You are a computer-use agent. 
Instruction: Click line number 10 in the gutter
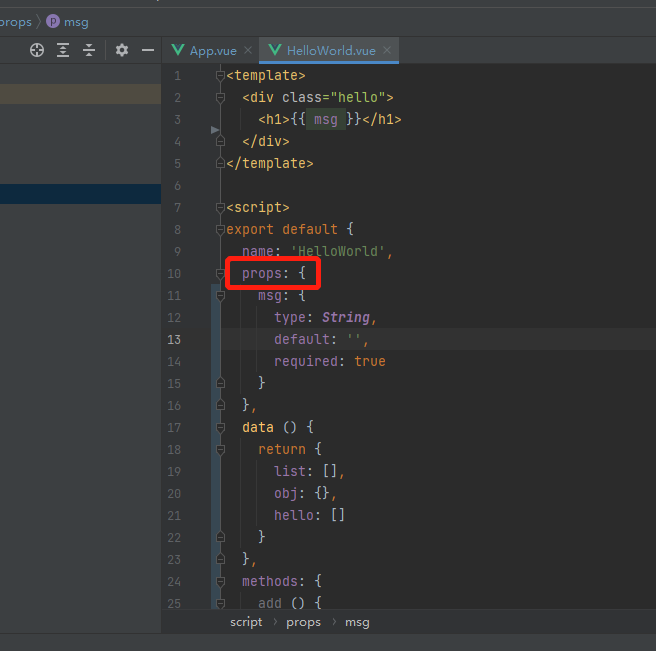pyautogui.click(x=174, y=274)
